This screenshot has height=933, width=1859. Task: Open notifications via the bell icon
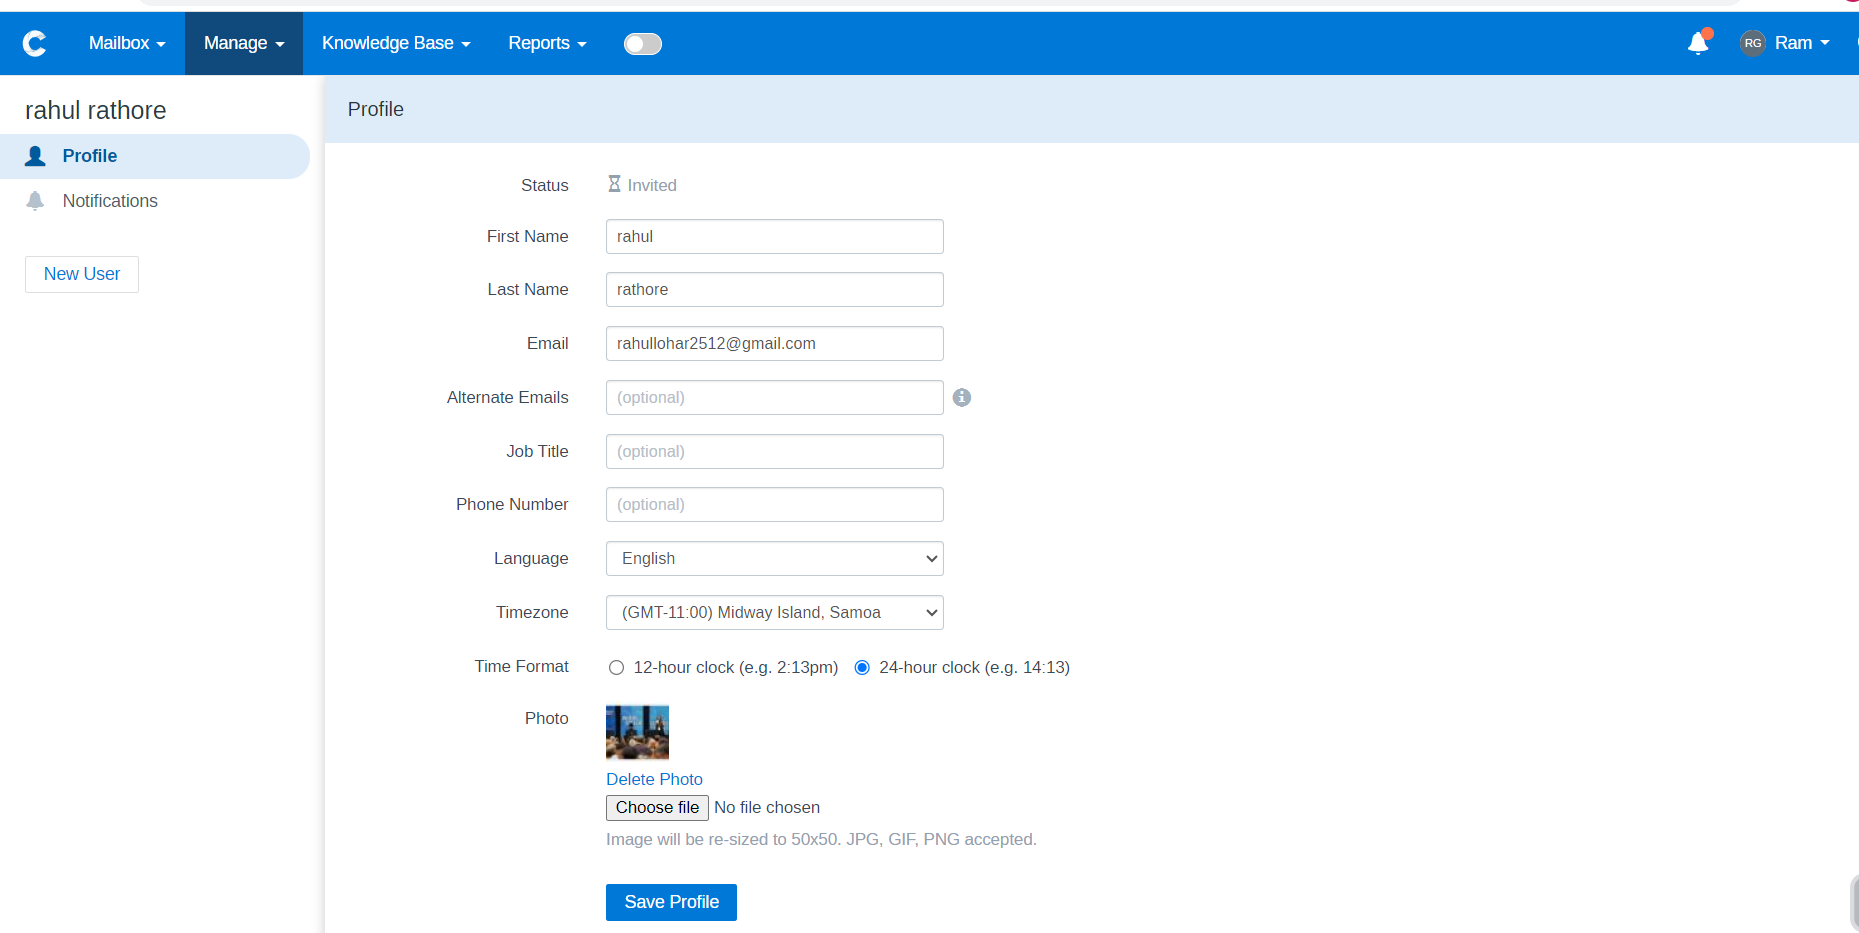point(1698,43)
